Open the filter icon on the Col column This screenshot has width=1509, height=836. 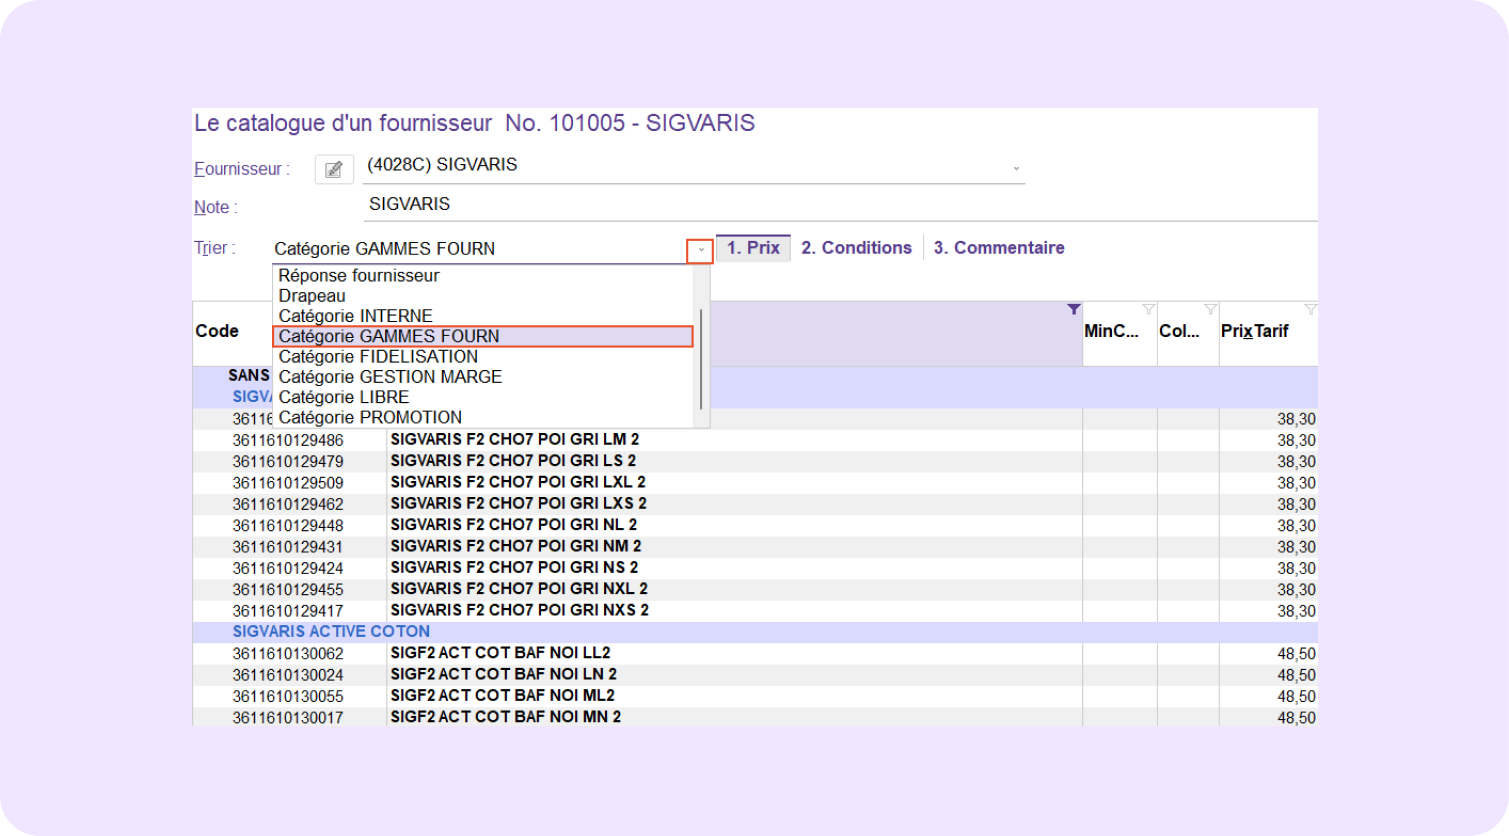pos(1210,310)
